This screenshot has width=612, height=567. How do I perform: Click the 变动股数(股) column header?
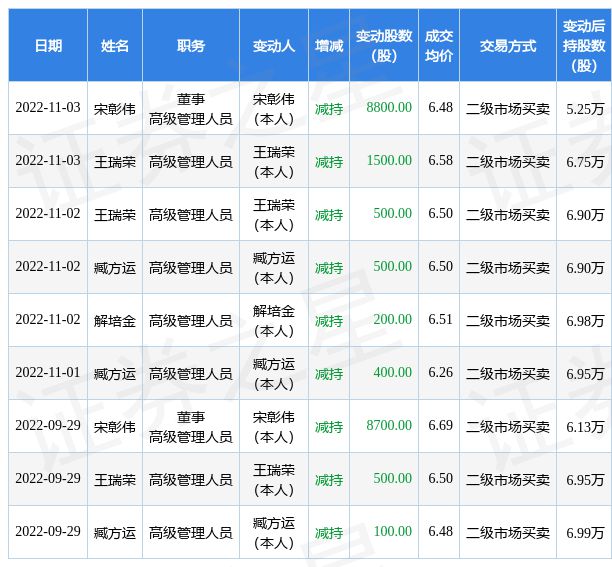point(384,46)
